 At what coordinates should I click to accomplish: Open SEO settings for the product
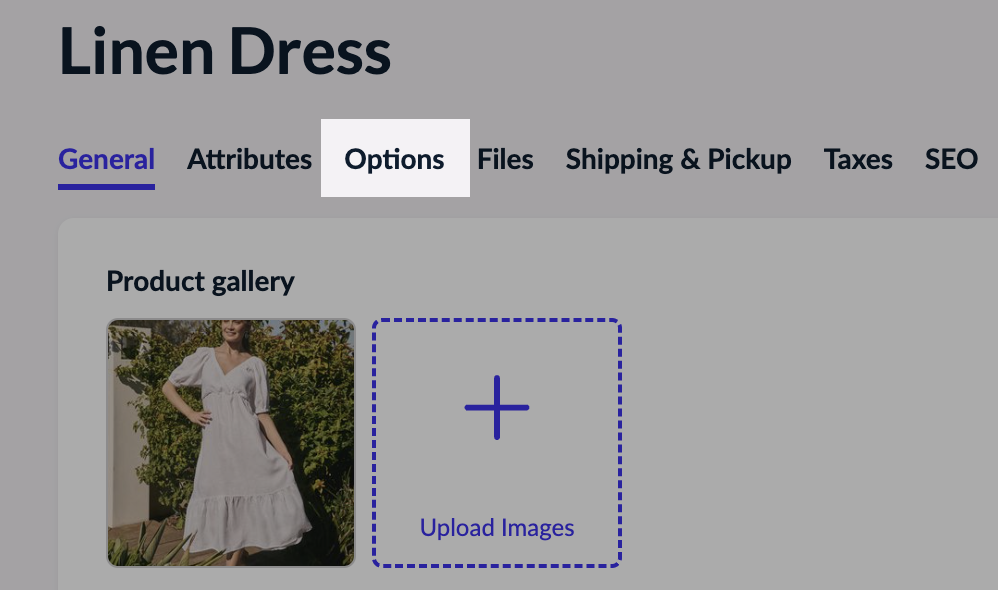tap(949, 159)
